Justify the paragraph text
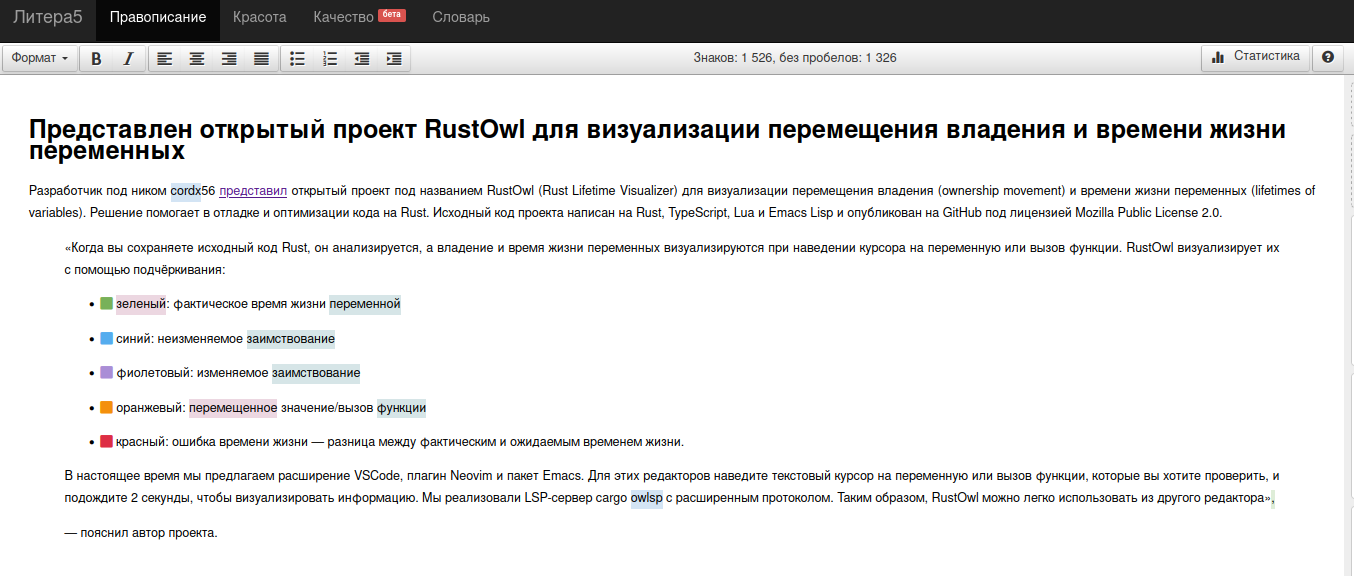The width and height of the screenshot is (1354, 576). [260, 58]
